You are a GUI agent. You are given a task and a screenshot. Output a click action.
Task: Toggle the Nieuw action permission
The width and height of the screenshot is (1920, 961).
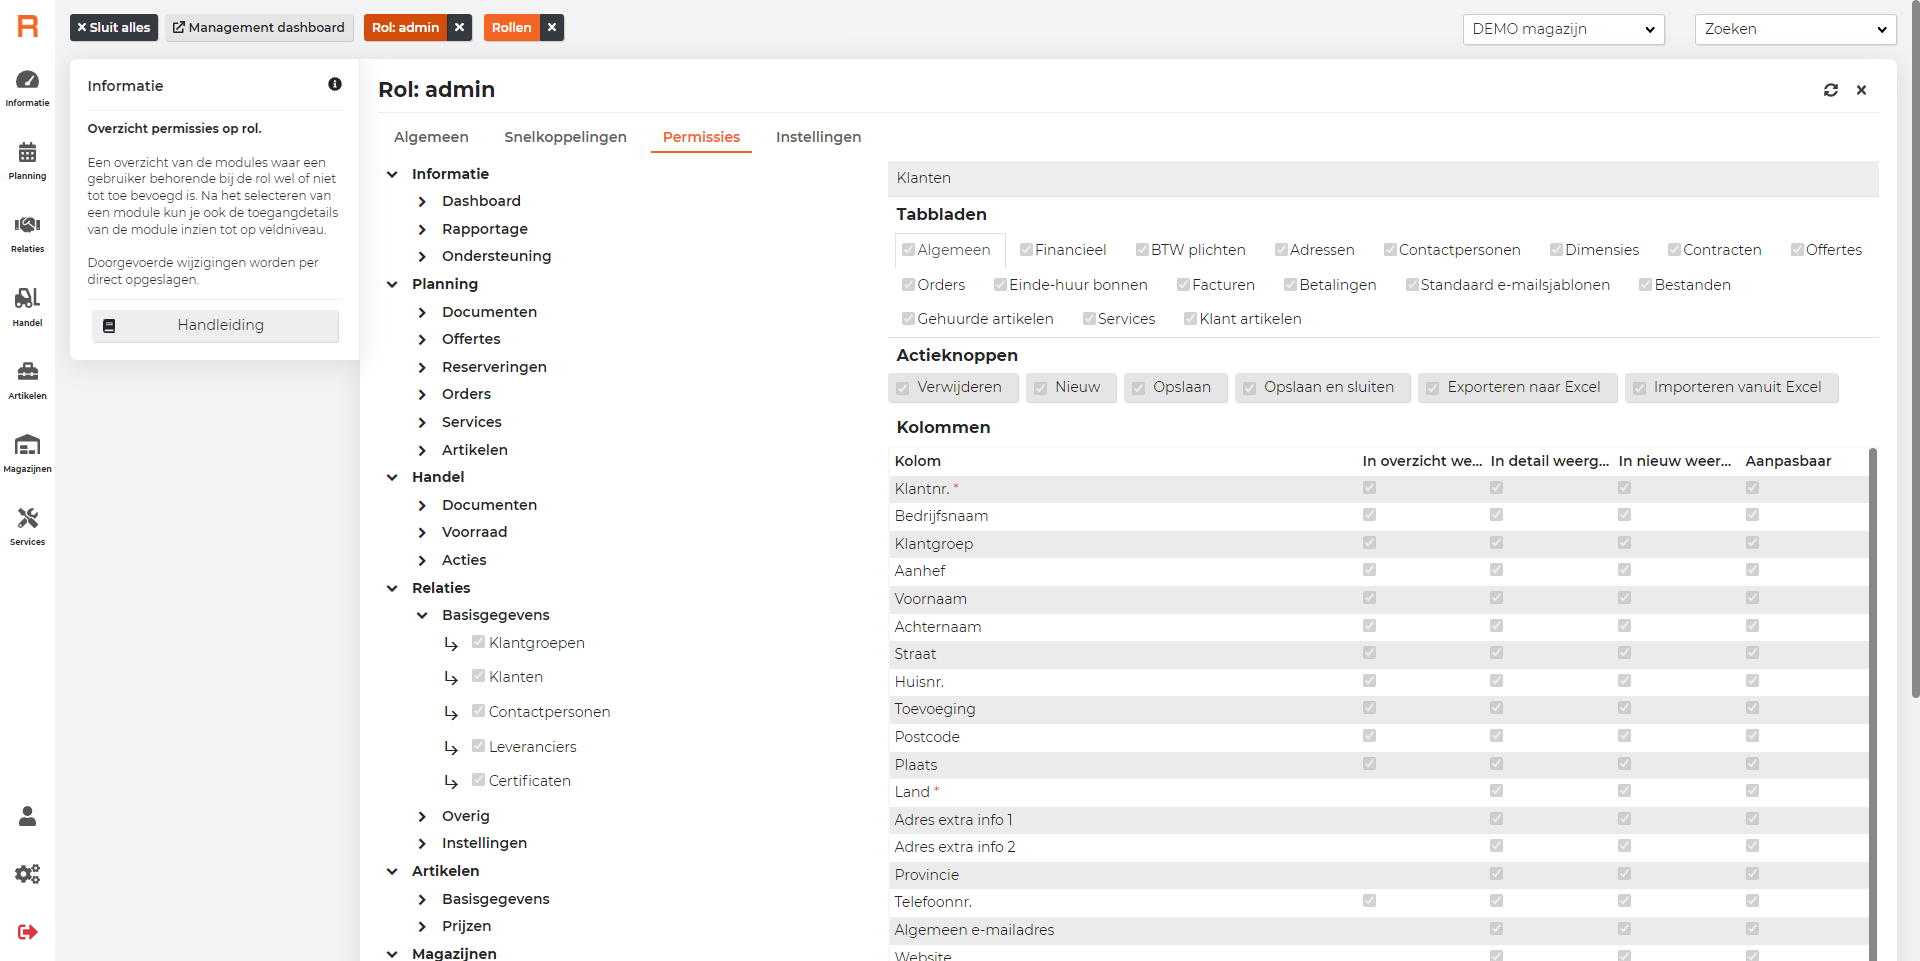(x=1041, y=388)
